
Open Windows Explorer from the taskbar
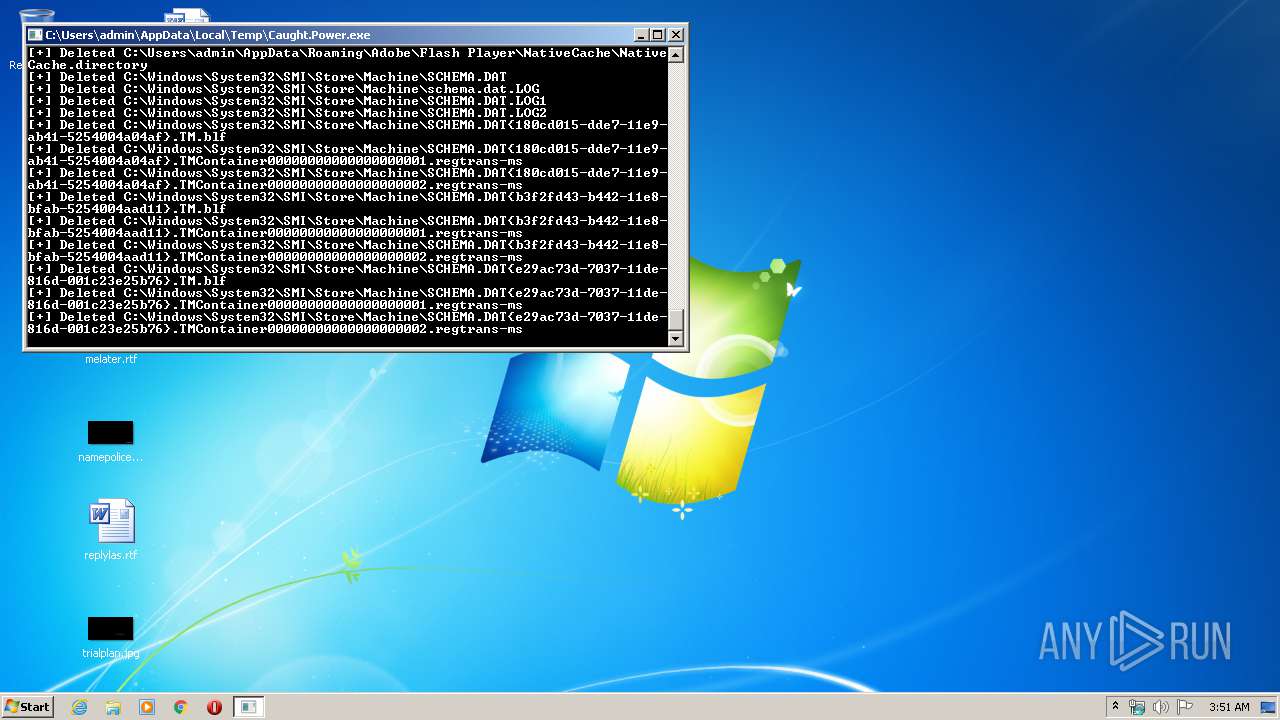click(x=113, y=707)
